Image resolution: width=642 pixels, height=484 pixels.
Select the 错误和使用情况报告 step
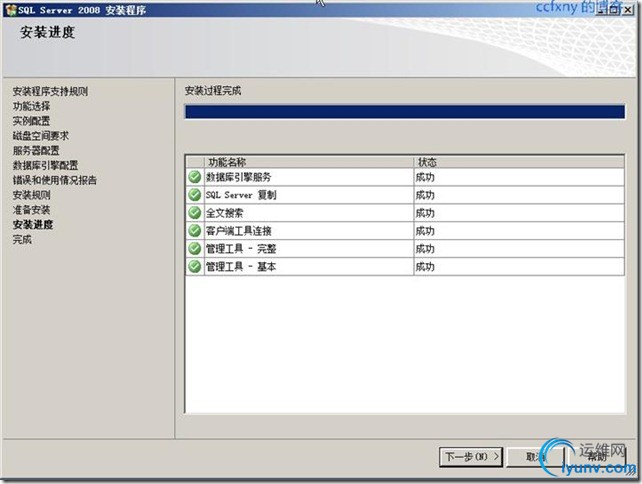tap(55, 180)
